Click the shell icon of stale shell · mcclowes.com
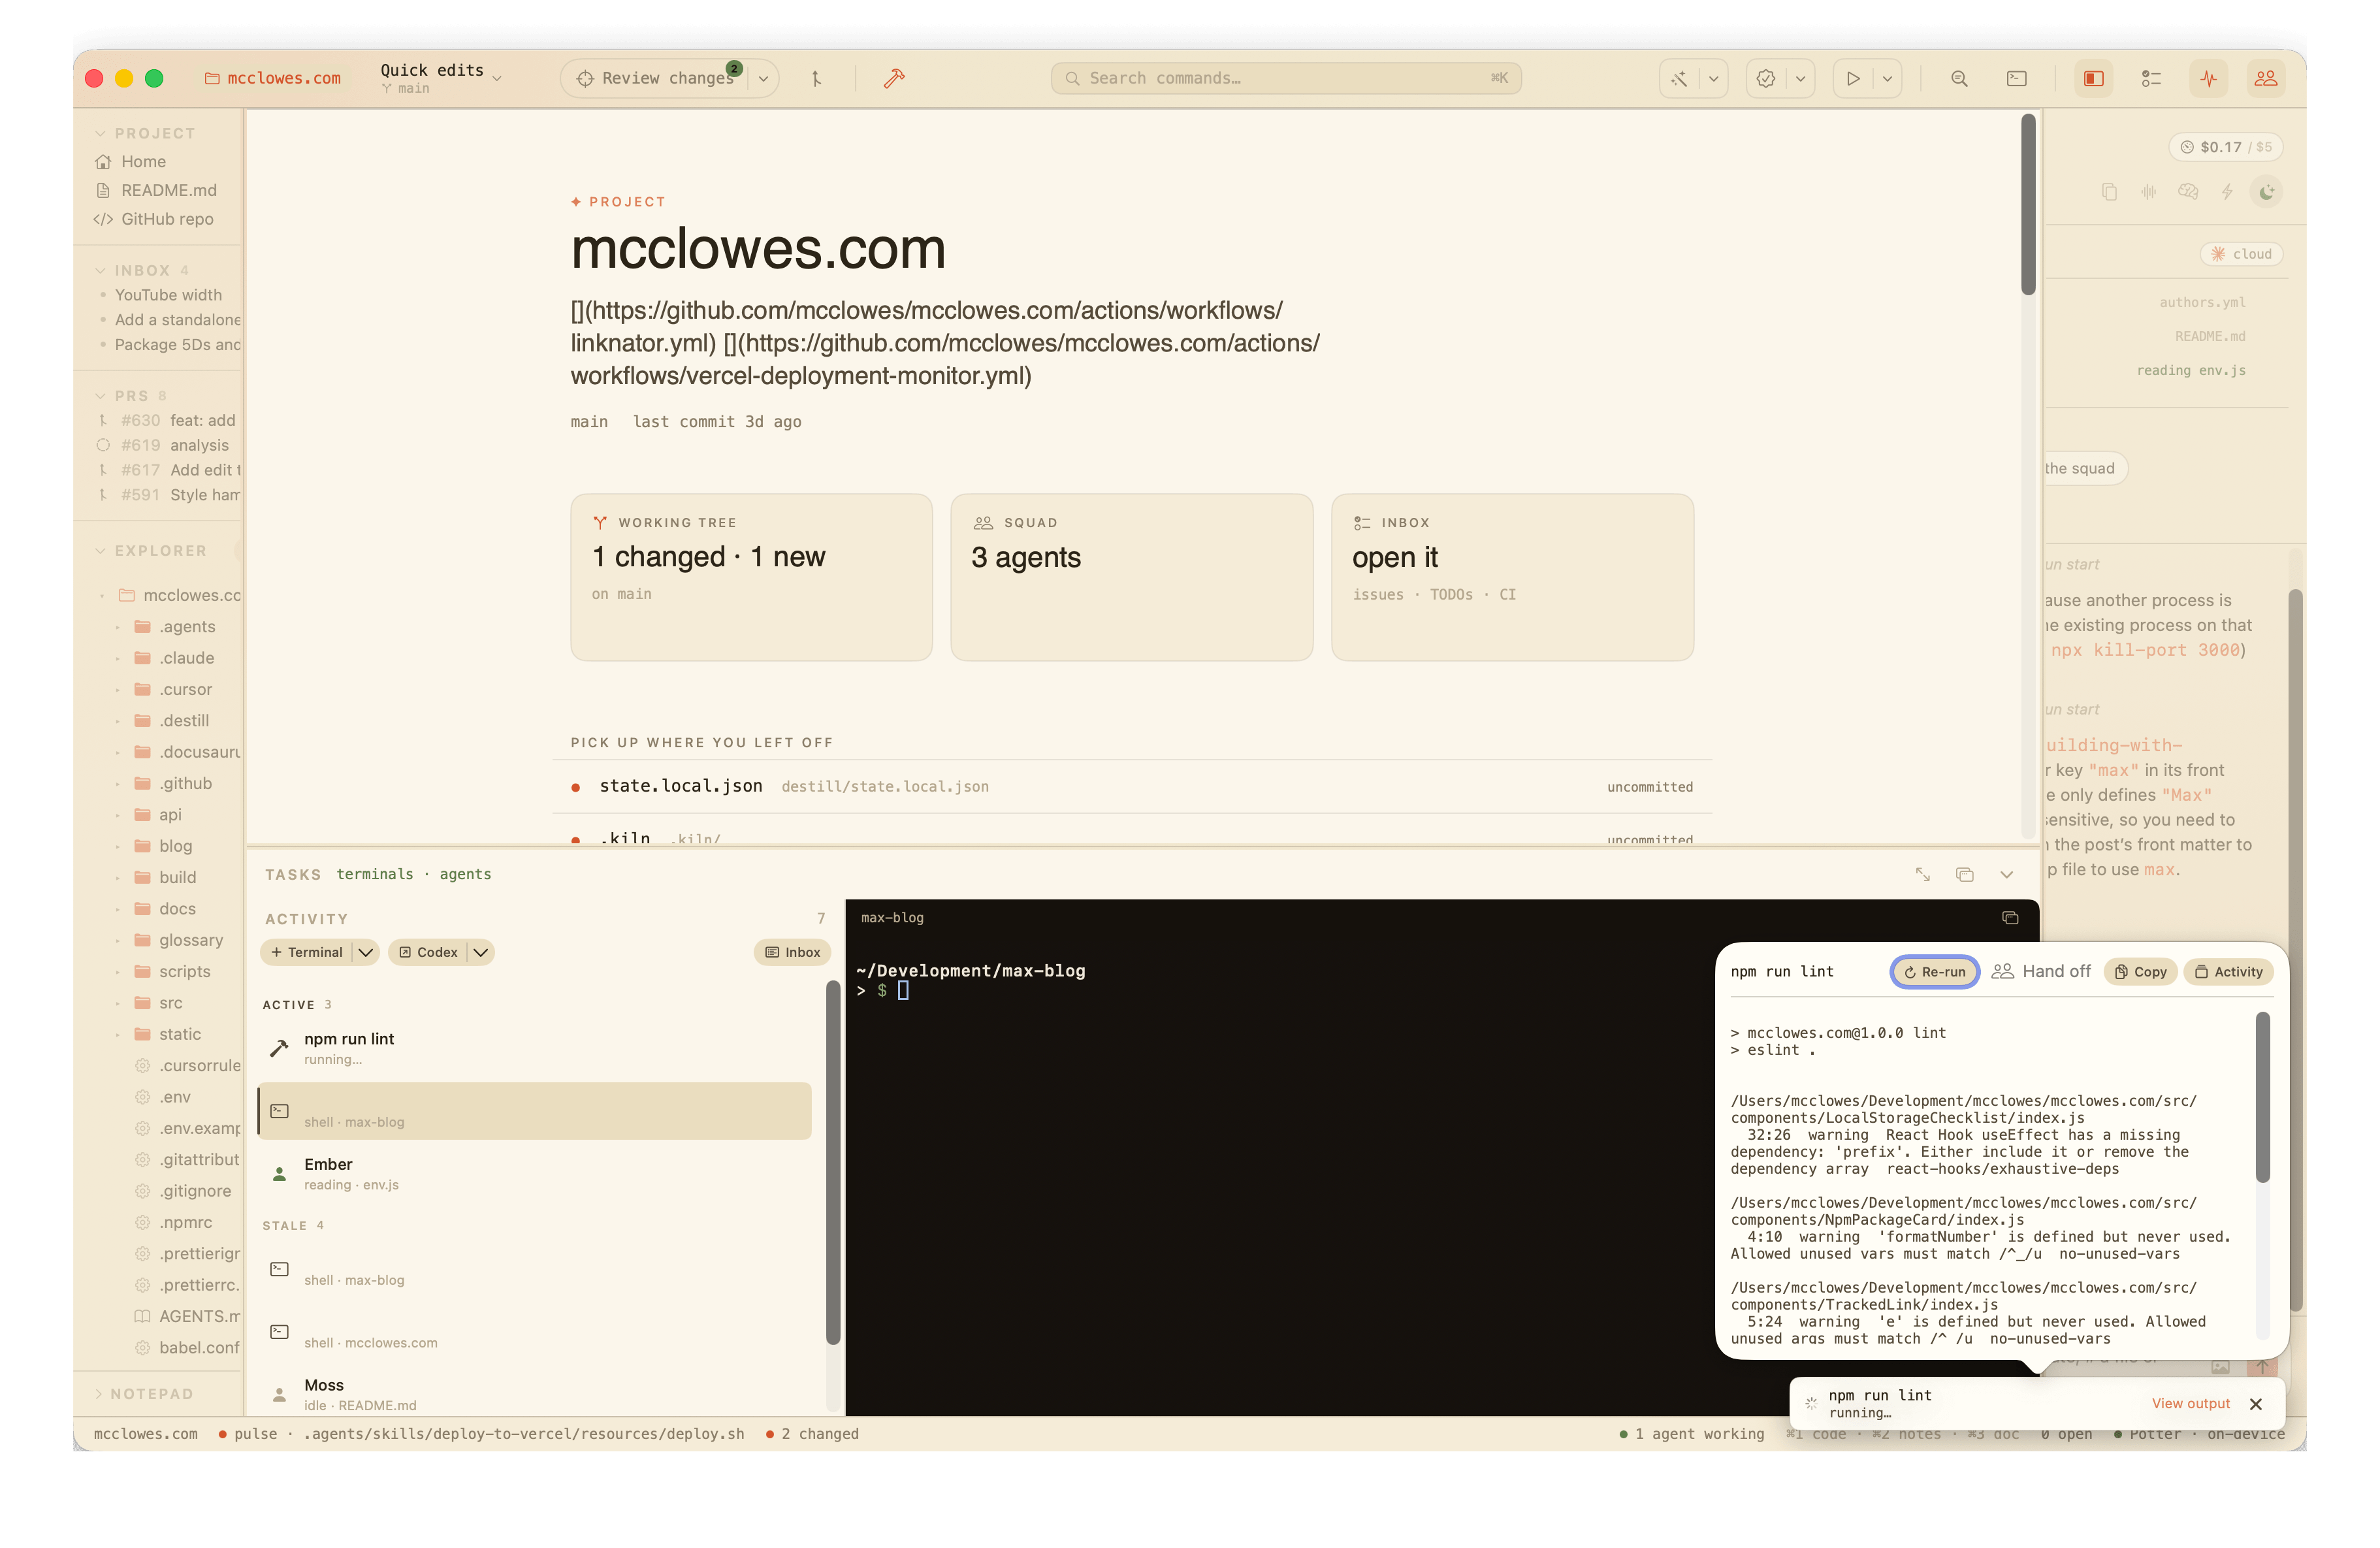 279,1331
